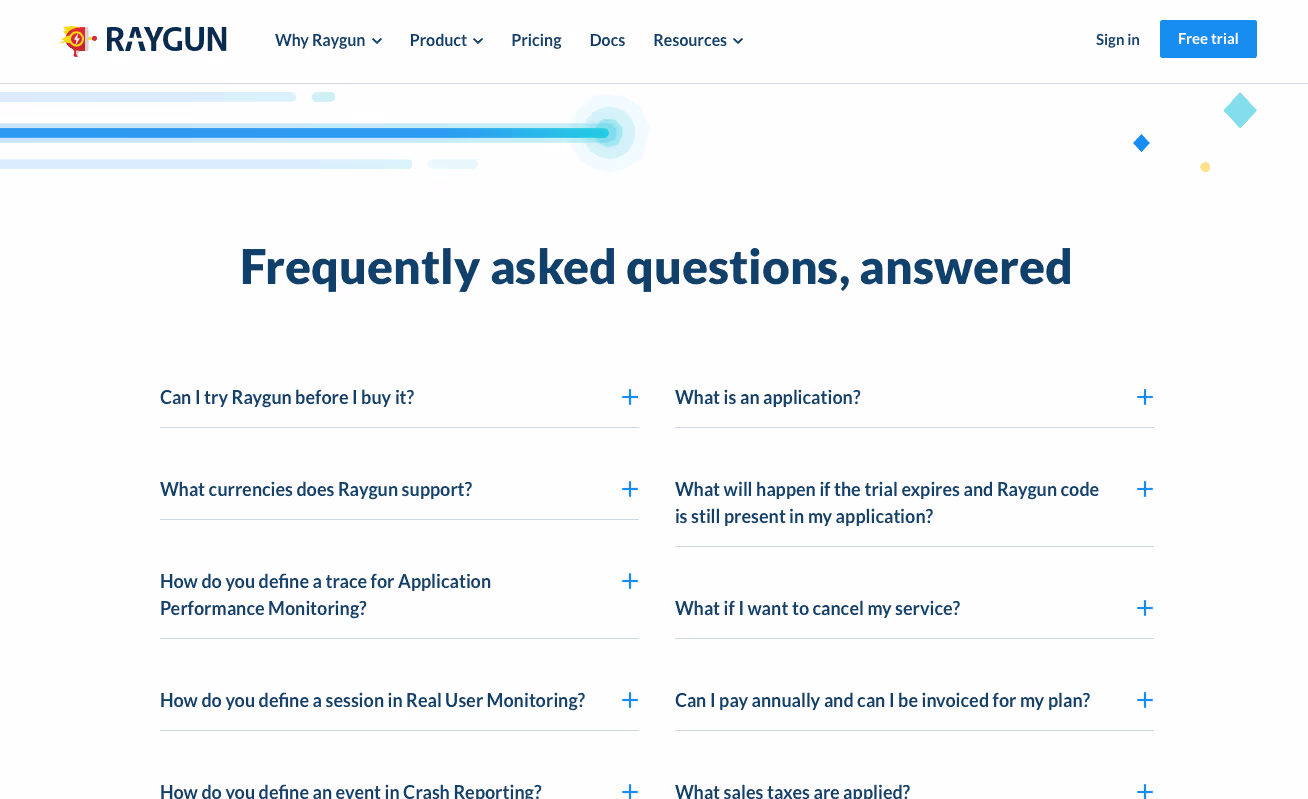Open the trial expires and Raygun code question
Viewport: 1308px width, 799px height.
(x=887, y=503)
